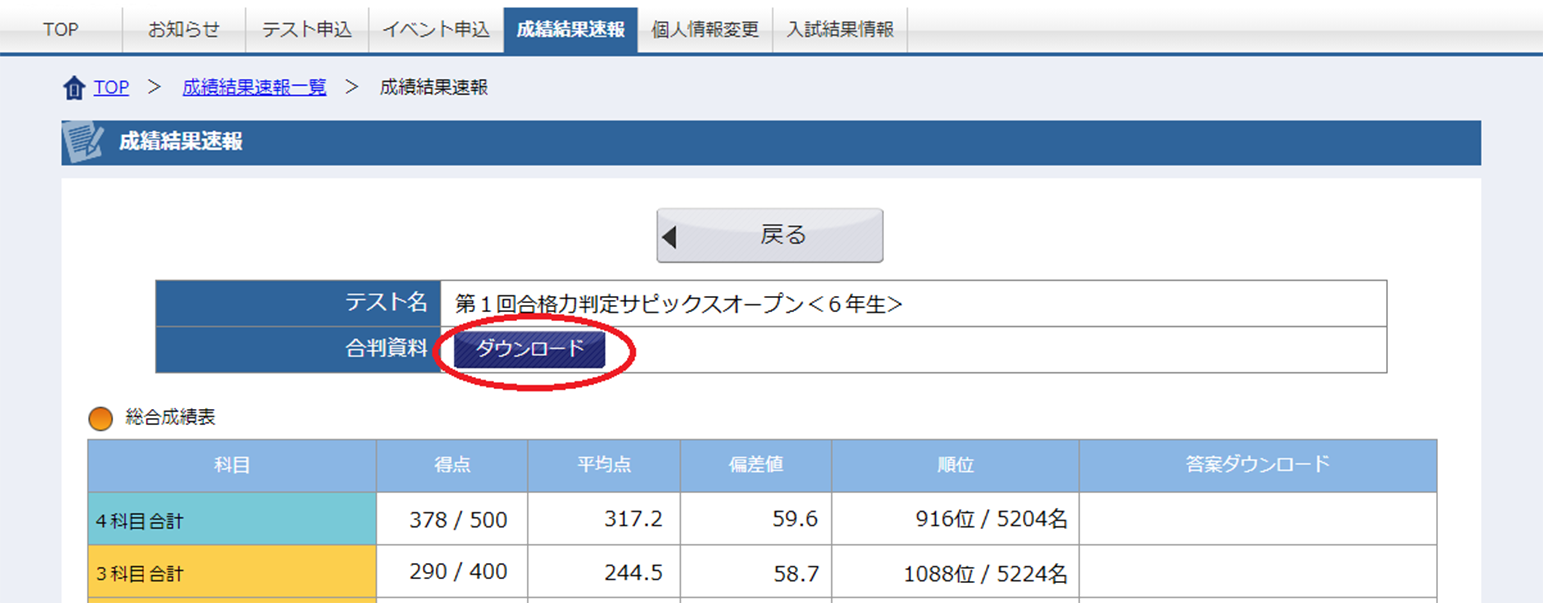Click the 平均点 column header
Viewport: 1543px width, 603px height.
604,465
